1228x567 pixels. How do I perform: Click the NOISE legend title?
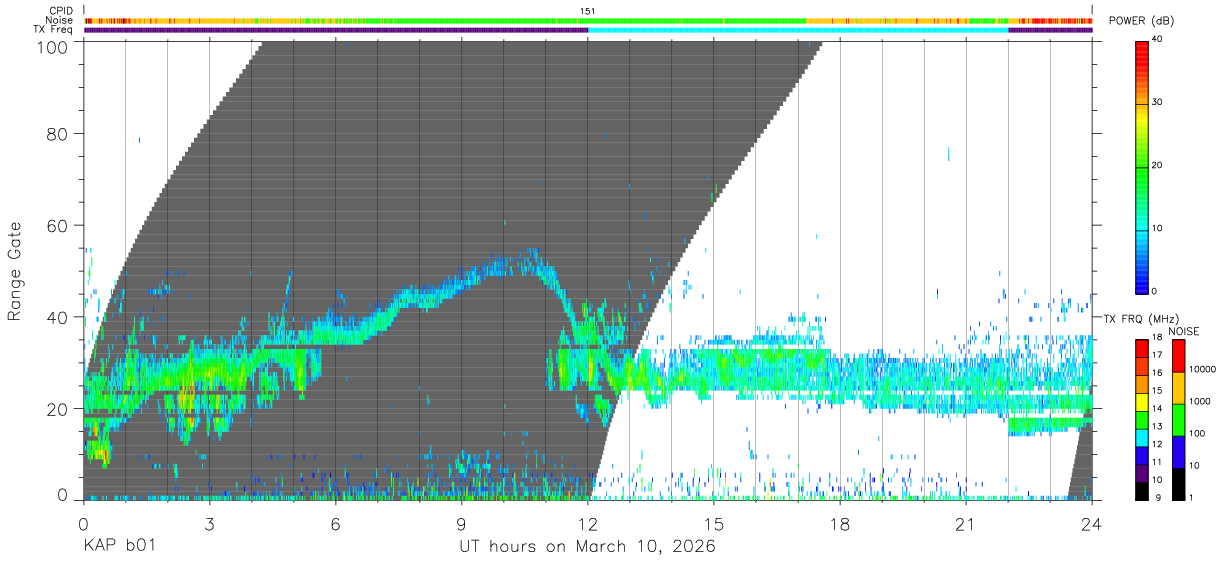1184,331
